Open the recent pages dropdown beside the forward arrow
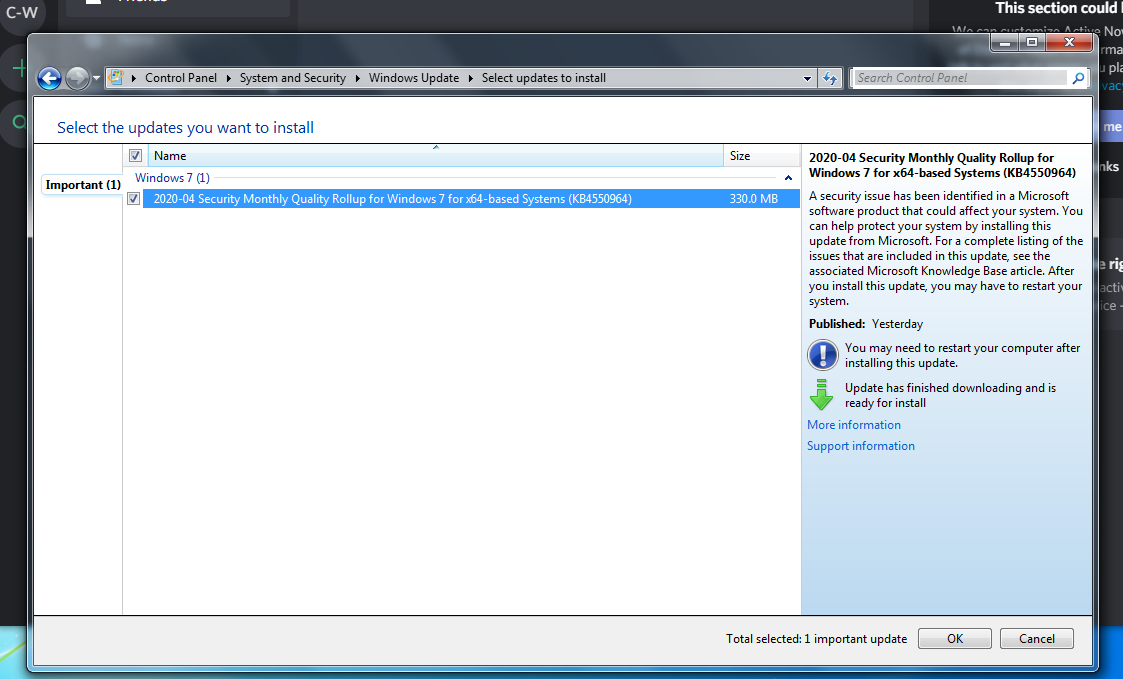 pyautogui.click(x=96, y=78)
